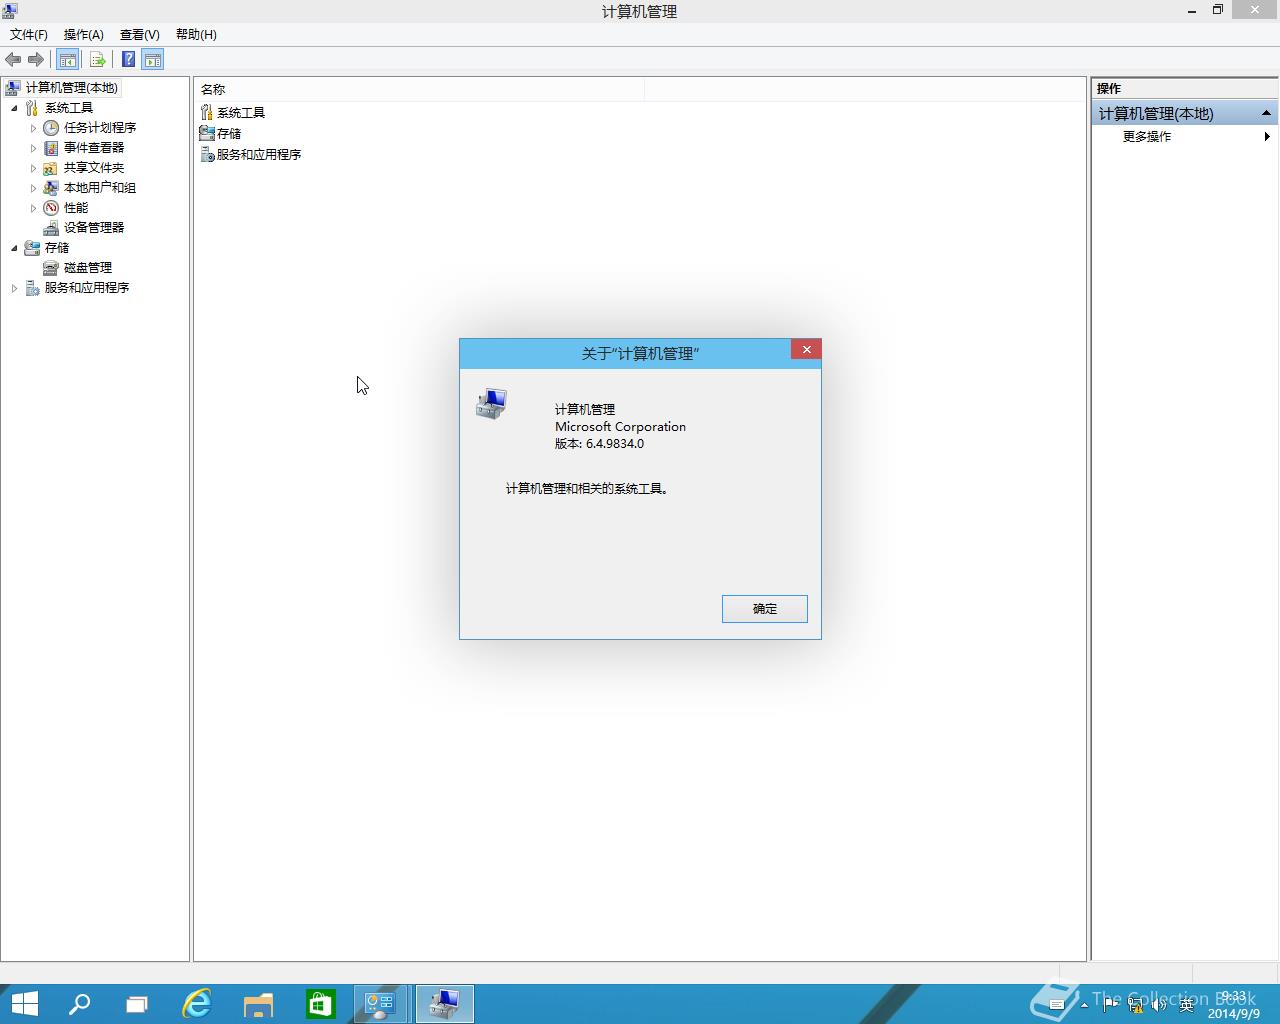The width and height of the screenshot is (1280, 1024).
Task: Click the 存储 storage icon in center list
Action: click(207, 133)
